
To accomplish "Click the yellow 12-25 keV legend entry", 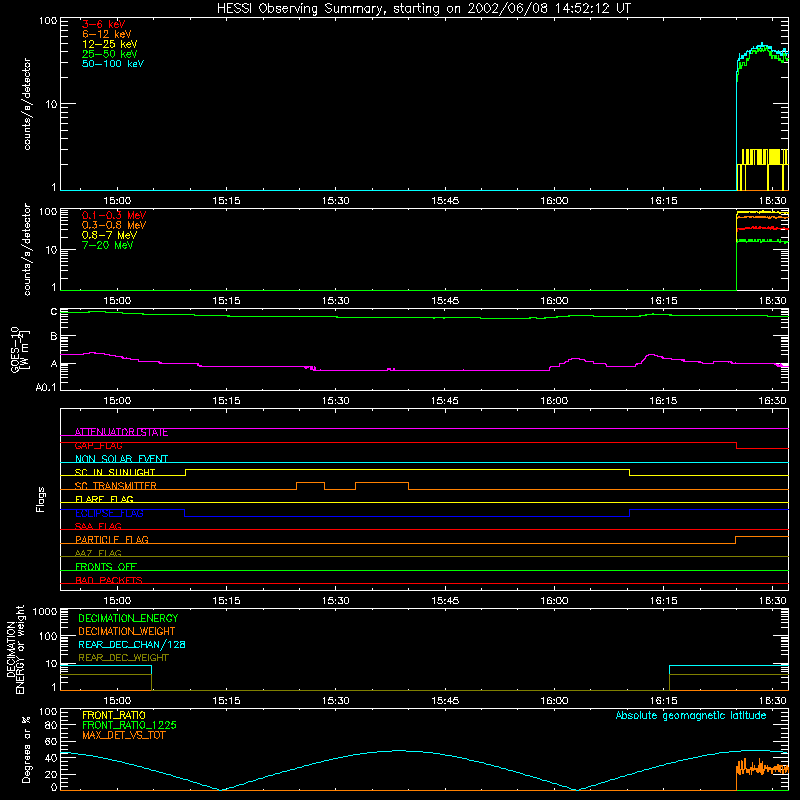I will click(x=109, y=44).
